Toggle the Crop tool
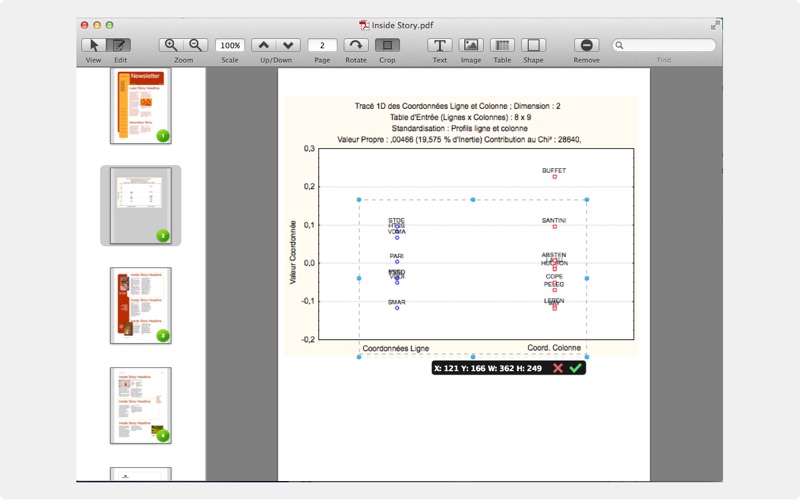The height and width of the screenshot is (500, 800). [387, 45]
